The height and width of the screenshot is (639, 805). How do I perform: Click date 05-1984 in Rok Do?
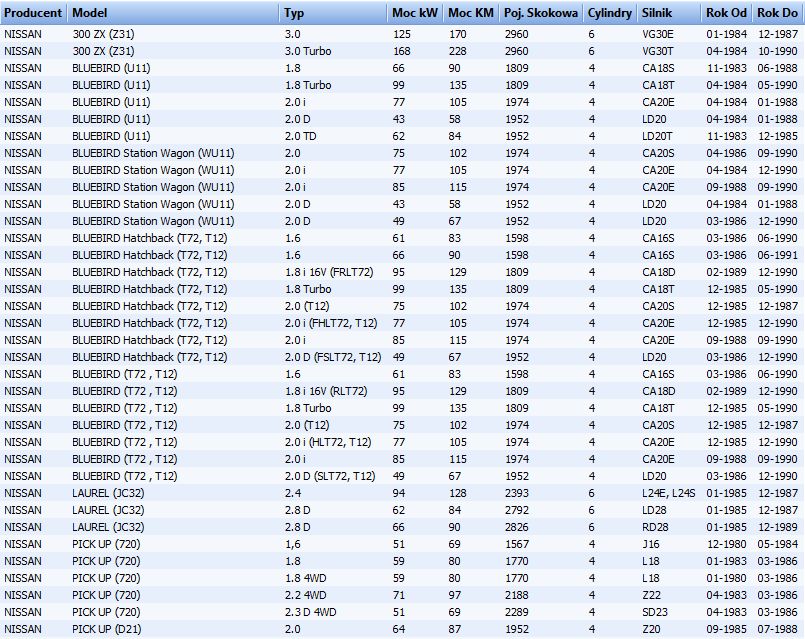coord(777,544)
